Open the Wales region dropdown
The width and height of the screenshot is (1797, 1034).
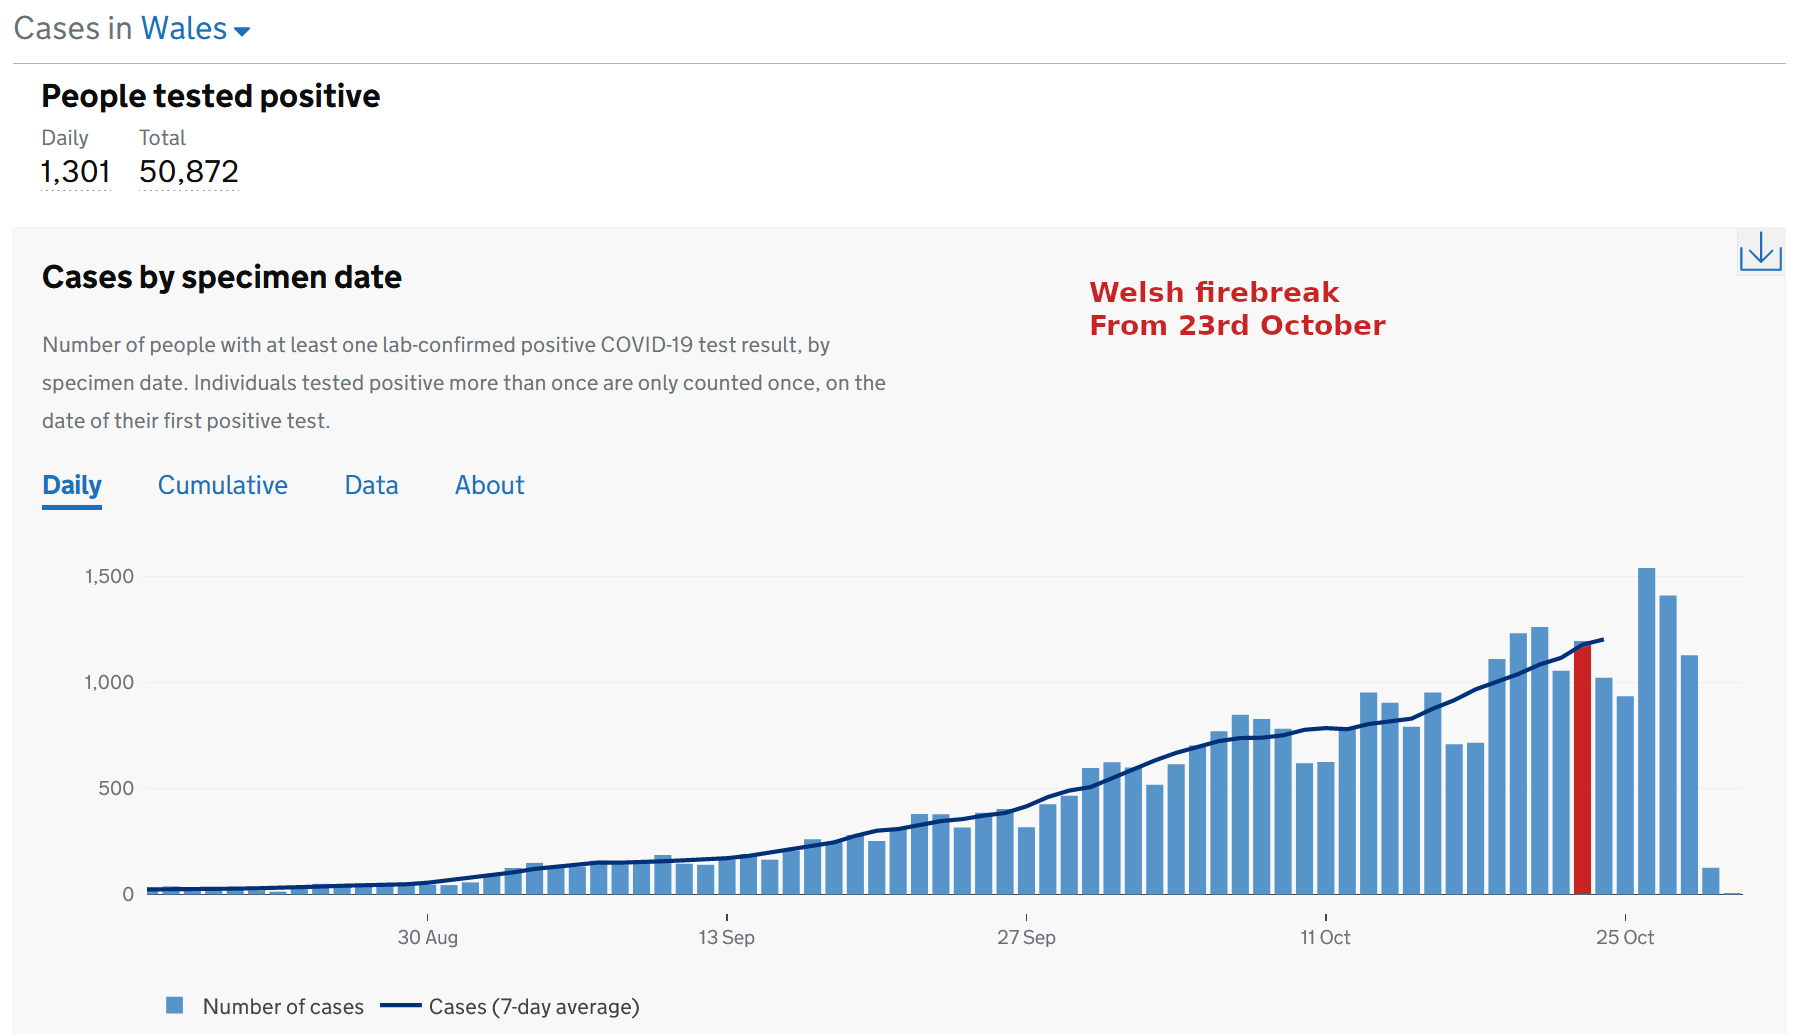(x=196, y=29)
